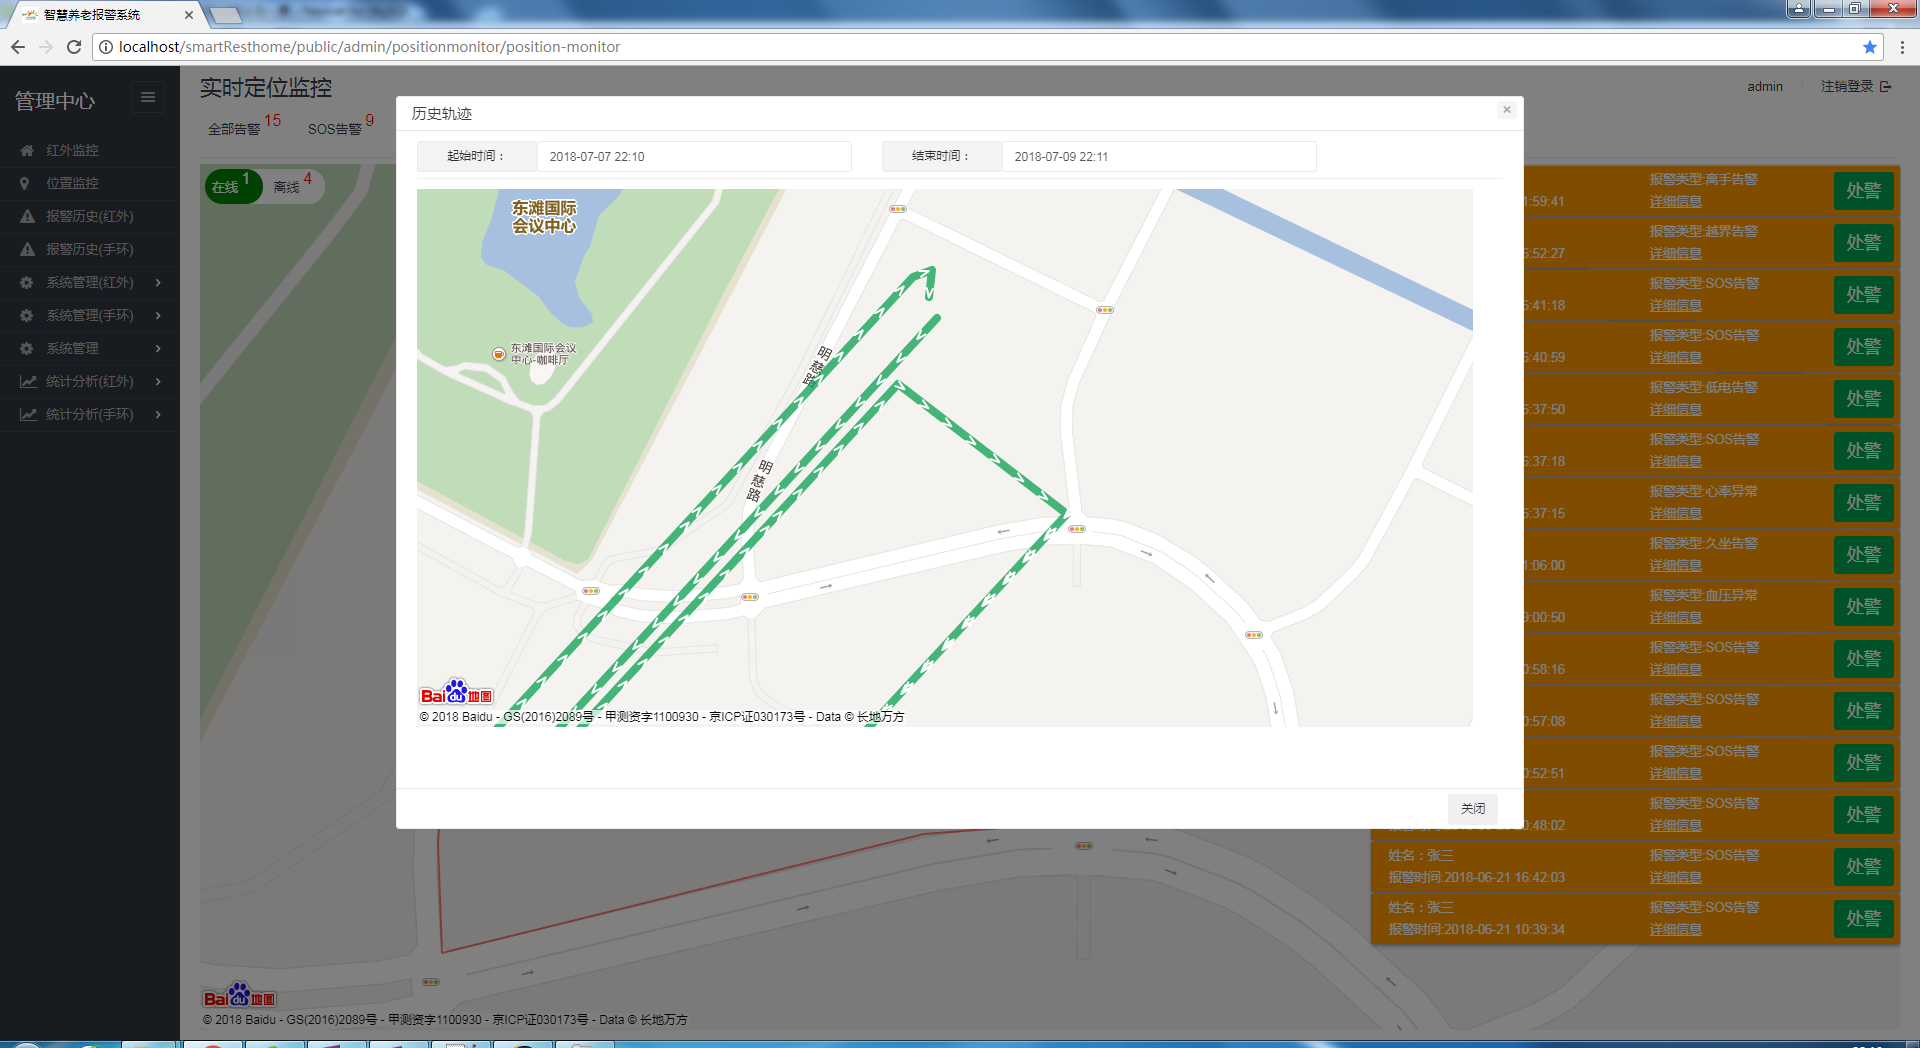Click 处警 for alarm at 2018-06-21 16:42:03

click(1864, 866)
